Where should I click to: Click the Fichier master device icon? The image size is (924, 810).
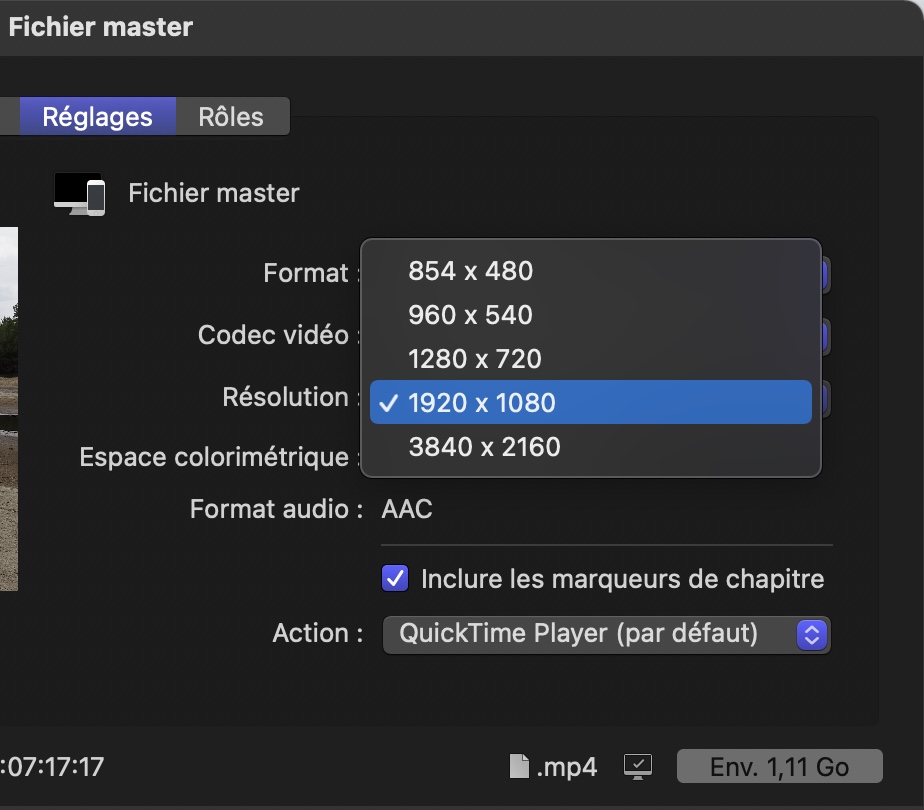coord(80,194)
